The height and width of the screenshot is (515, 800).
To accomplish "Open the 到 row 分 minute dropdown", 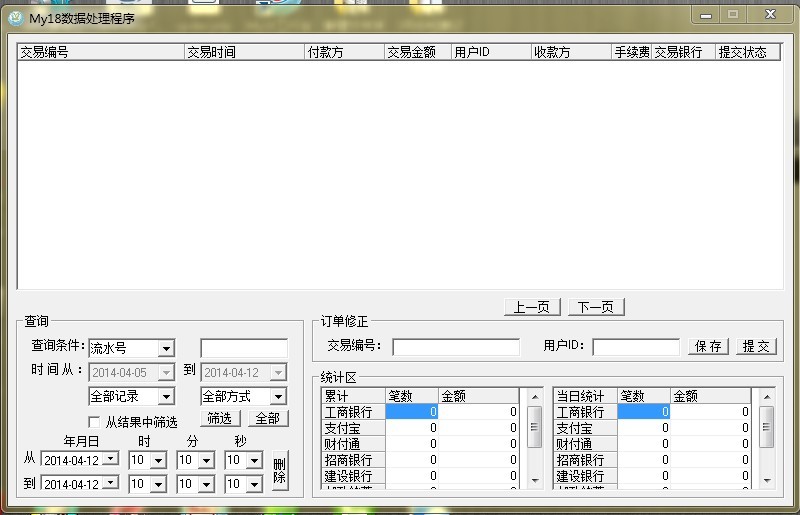I will 206,484.
